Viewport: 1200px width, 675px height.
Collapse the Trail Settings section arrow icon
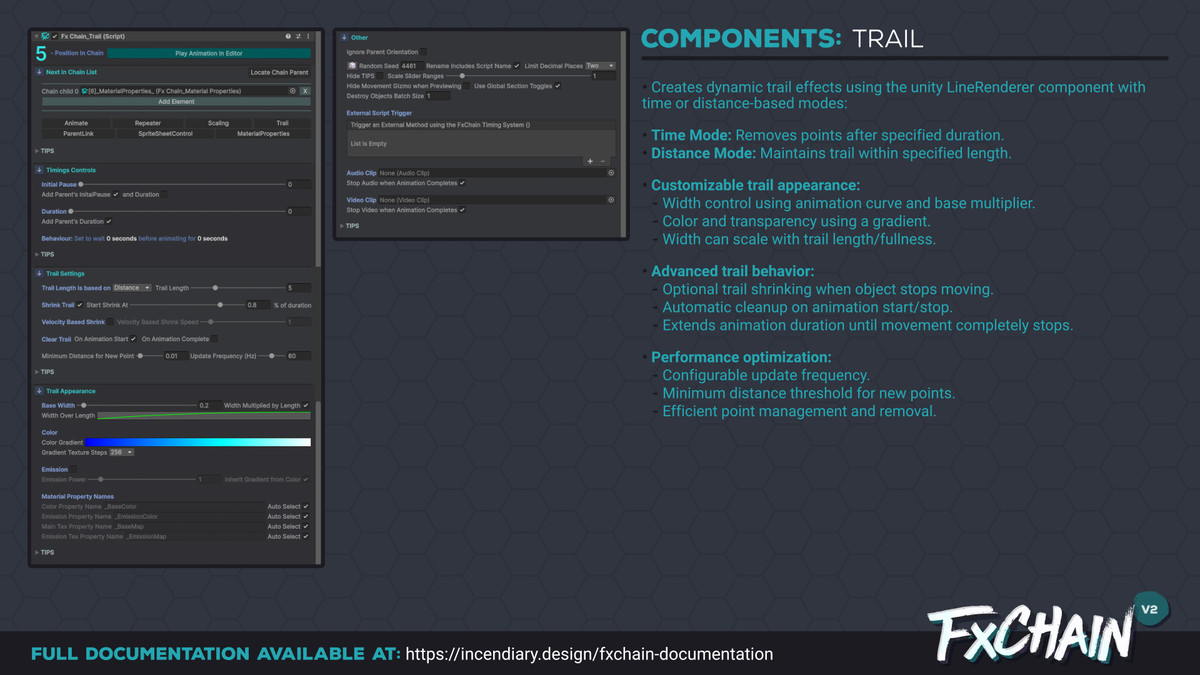click(40, 273)
